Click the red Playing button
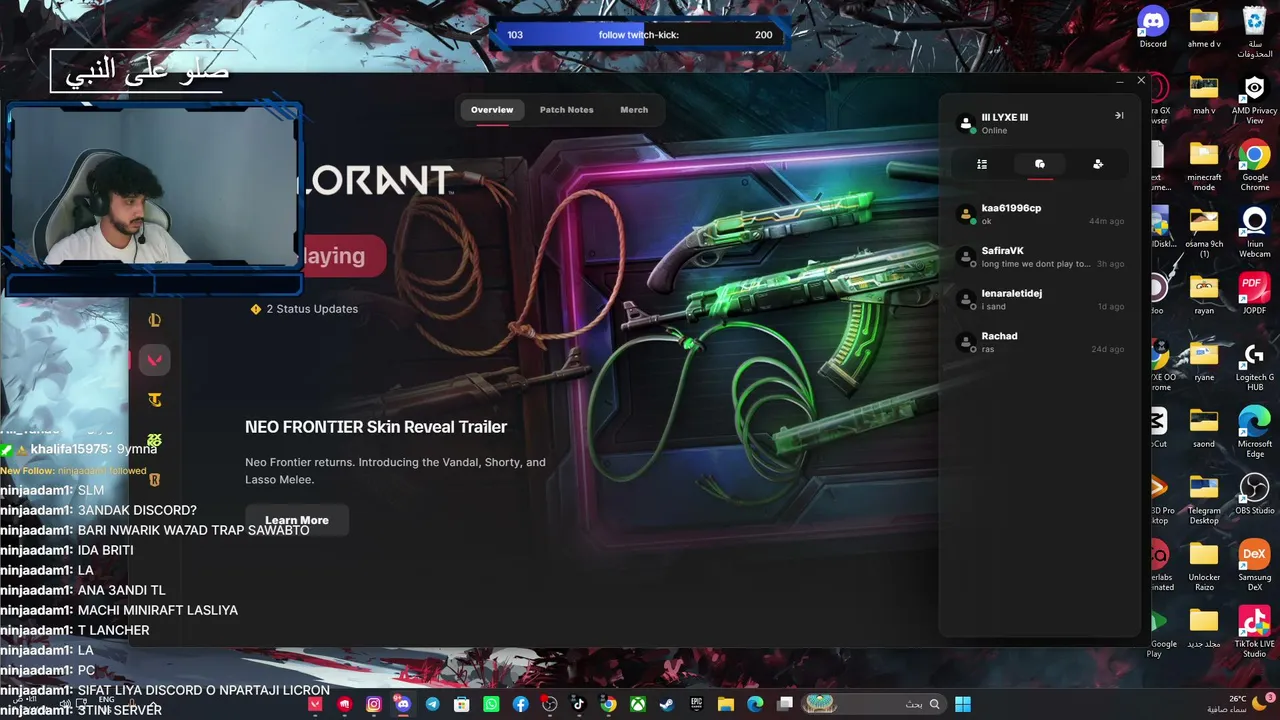Viewport: 1280px width, 720px height. pyautogui.click(x=343, y=256)
